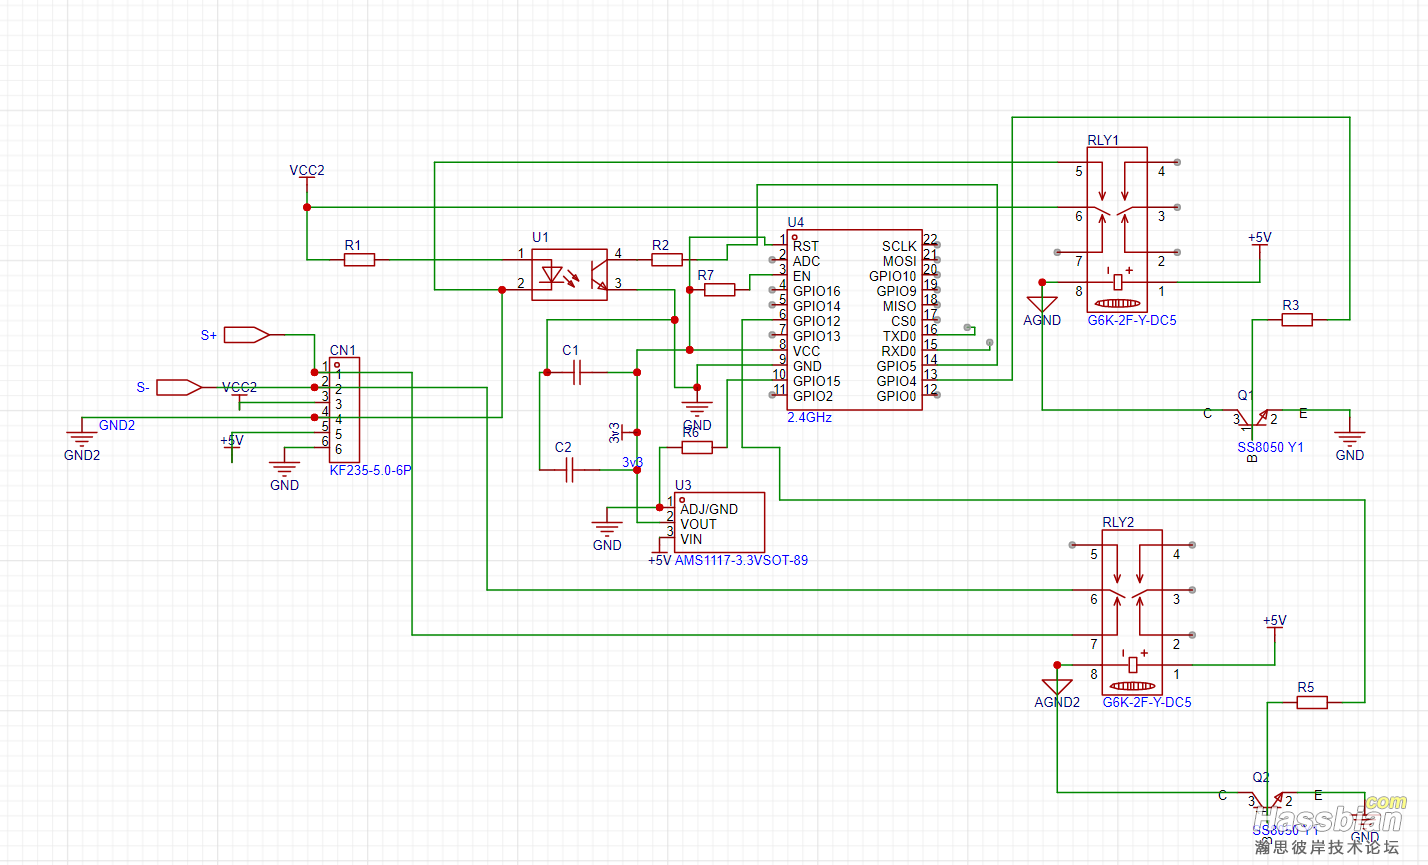Click the MISO pin label on U4
Screen dimensions: 1428x865
pyautogui.click(x=900, y=306)
